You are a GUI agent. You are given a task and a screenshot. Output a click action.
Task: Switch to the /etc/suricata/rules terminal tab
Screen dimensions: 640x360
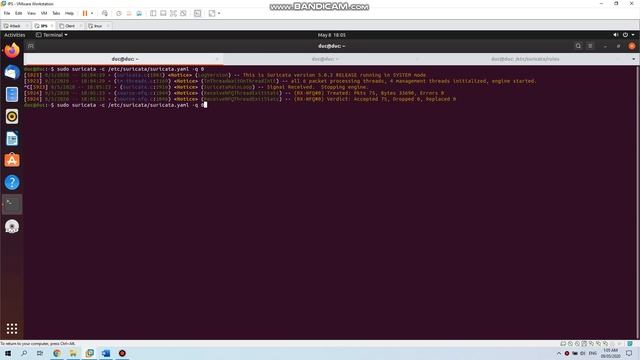[525, 59]
